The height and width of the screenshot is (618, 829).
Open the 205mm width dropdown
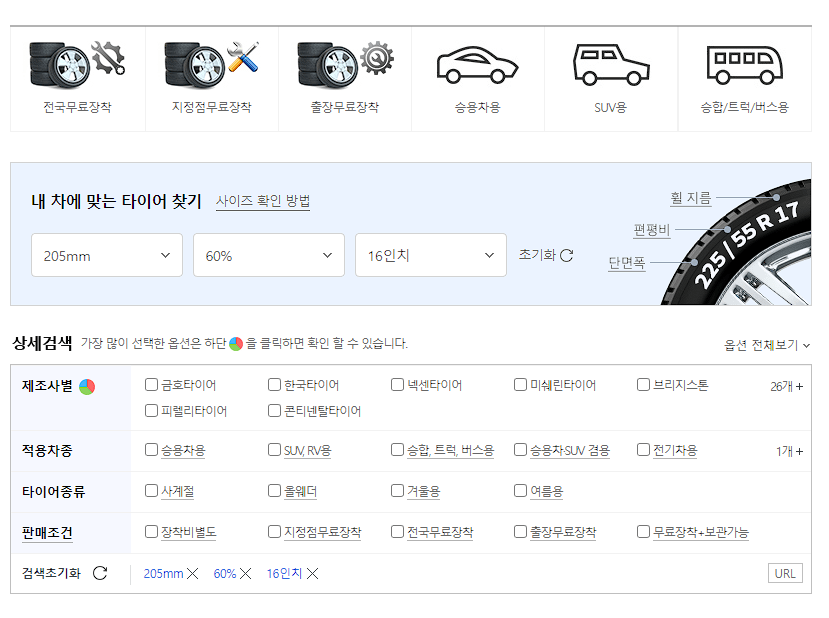click(107, 255)
